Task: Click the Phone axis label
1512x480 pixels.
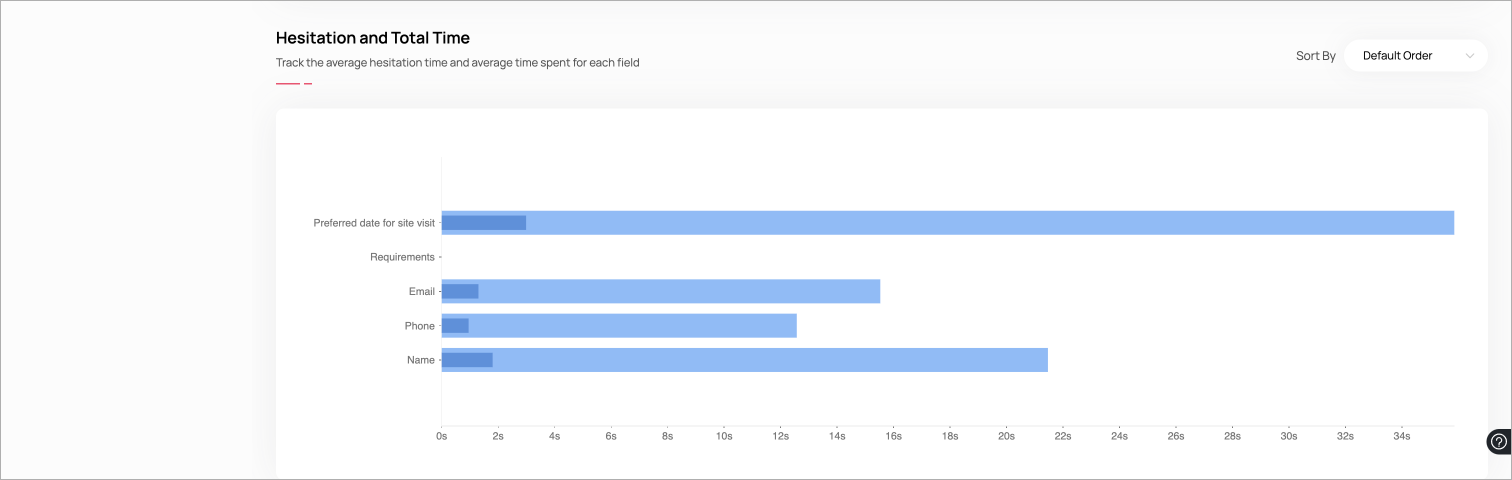Action: [420, 326]
